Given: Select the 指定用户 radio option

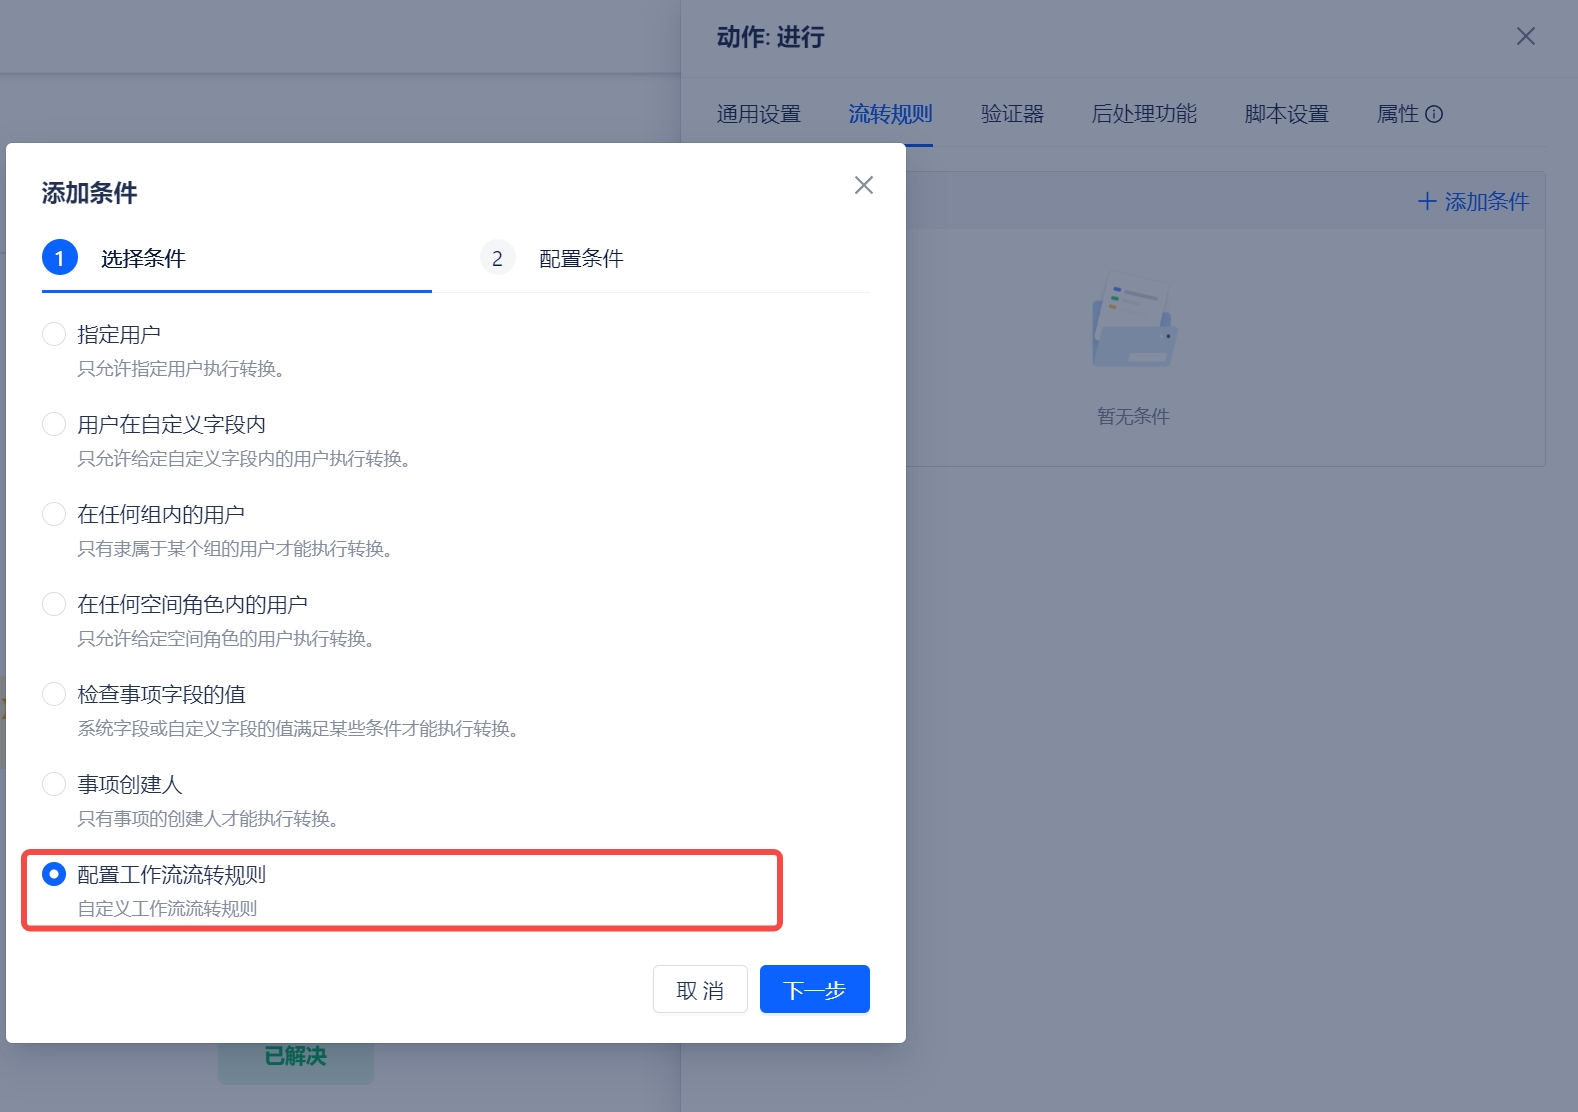Looking at the screenshot, I should tap(54, 334).
